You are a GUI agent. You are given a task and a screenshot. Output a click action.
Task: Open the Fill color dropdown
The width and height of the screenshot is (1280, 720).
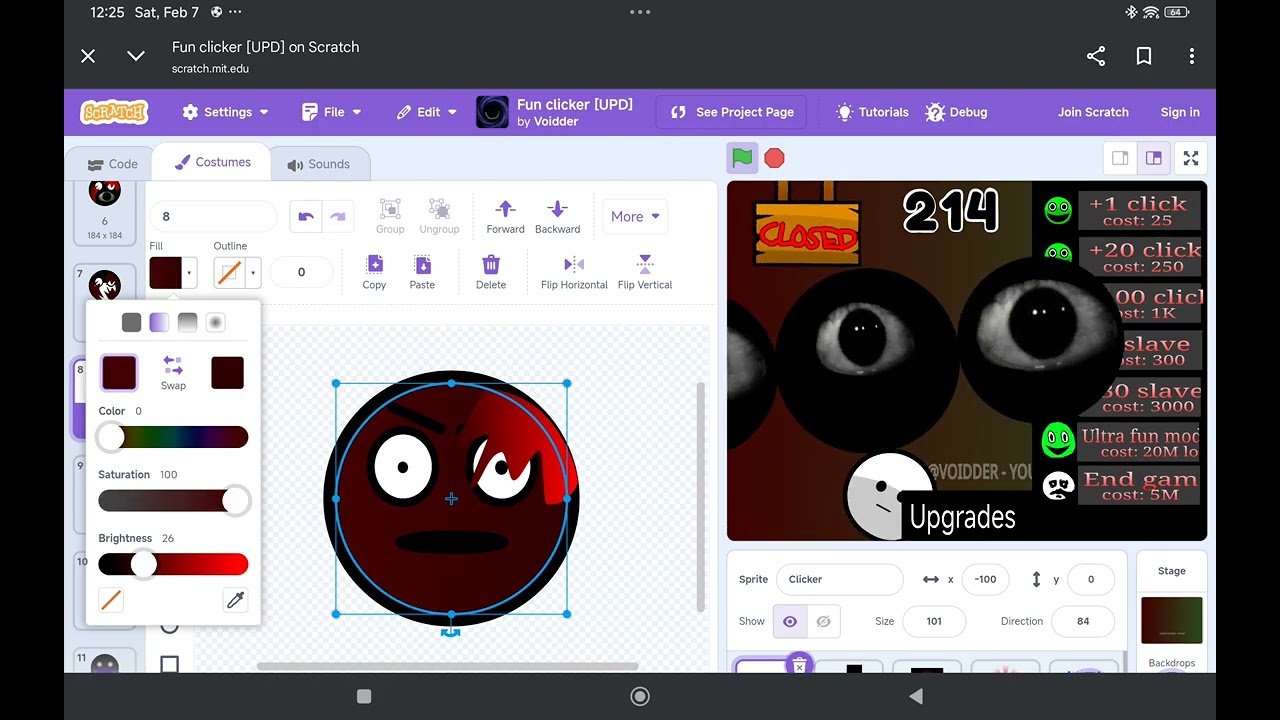pyautogui.click(x=172, y=272)
